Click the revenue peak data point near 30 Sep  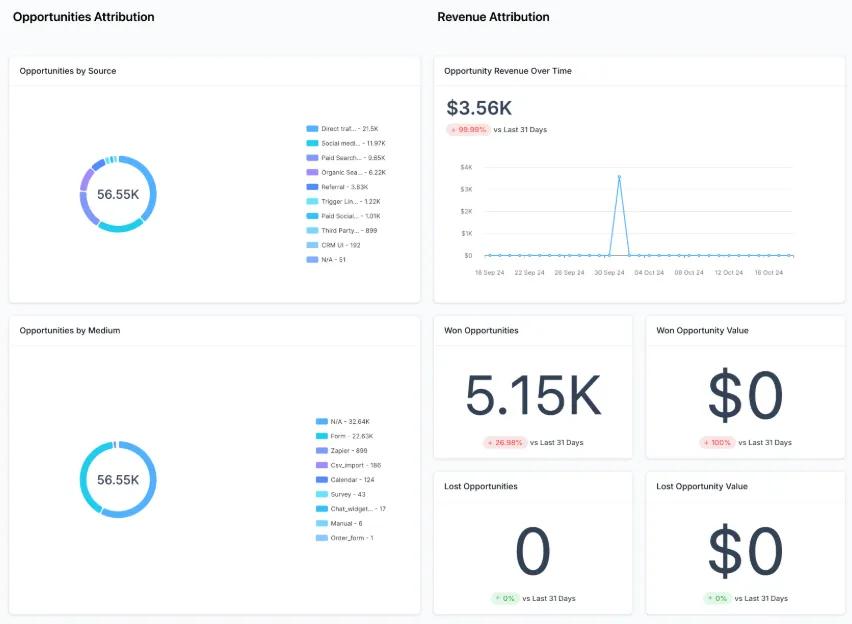click(x=619, y=177)
